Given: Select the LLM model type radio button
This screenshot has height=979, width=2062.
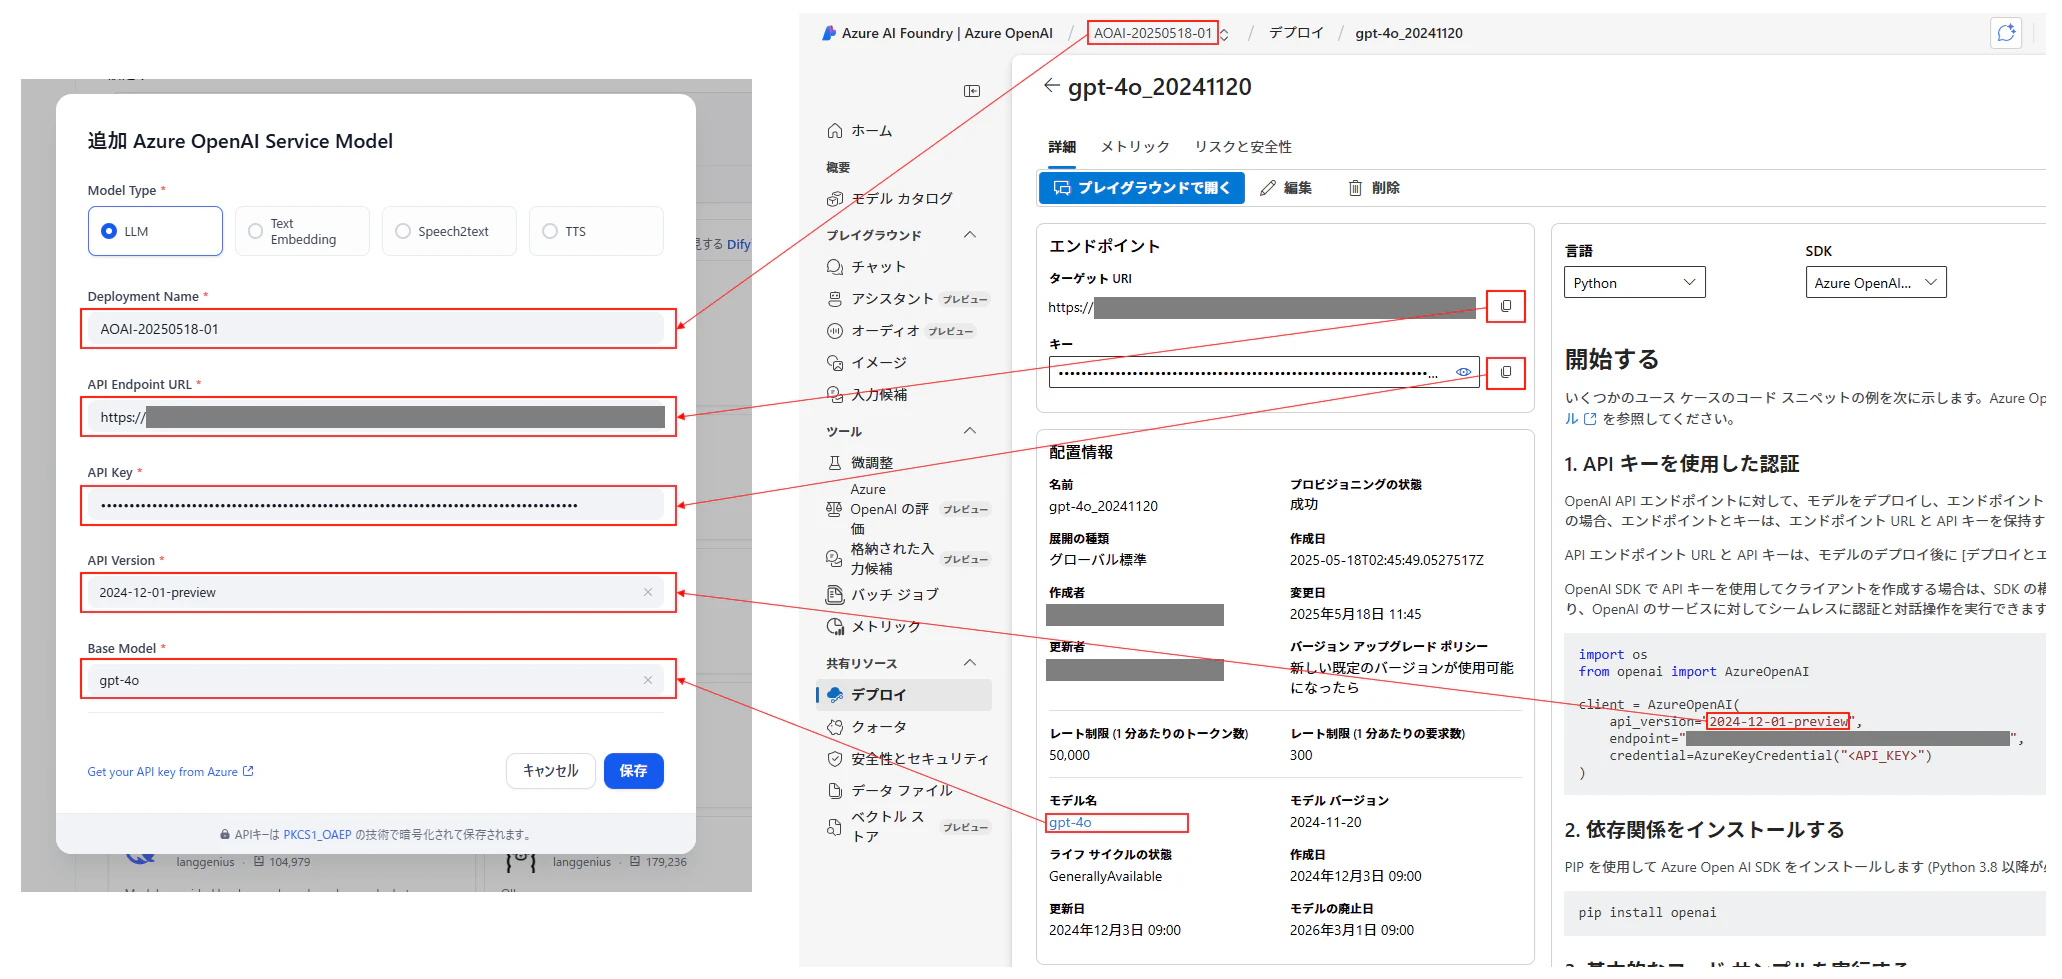Looking at the screenshot, I should pos(109,231).
